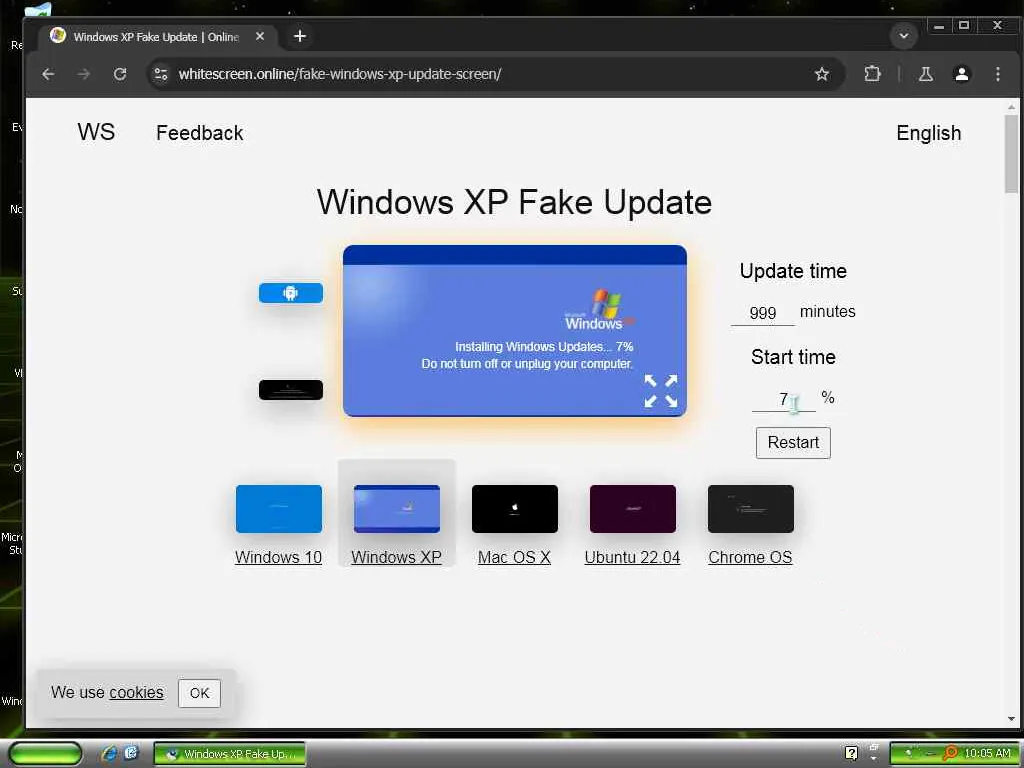1024x768 pixels.
Task: Open site information icon in address bar
Action: point(161,74)
